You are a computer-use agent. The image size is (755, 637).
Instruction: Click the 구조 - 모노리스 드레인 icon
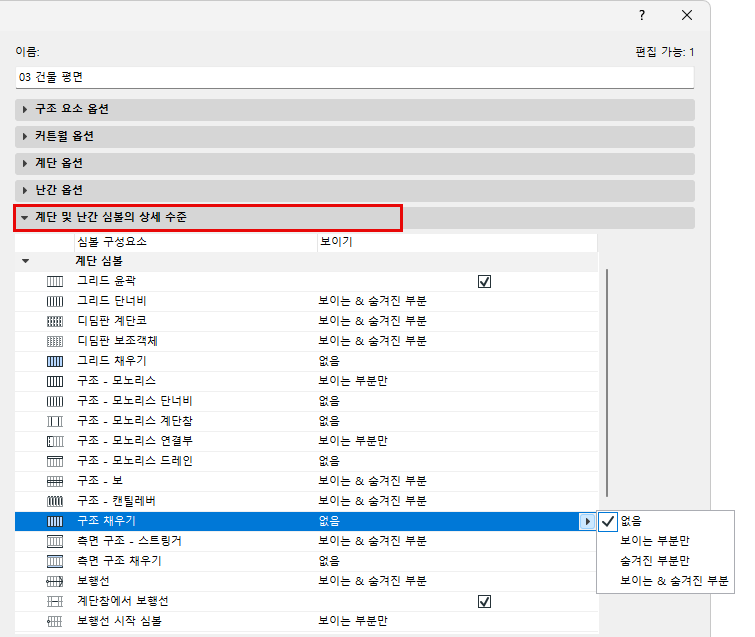pos(55,461)
